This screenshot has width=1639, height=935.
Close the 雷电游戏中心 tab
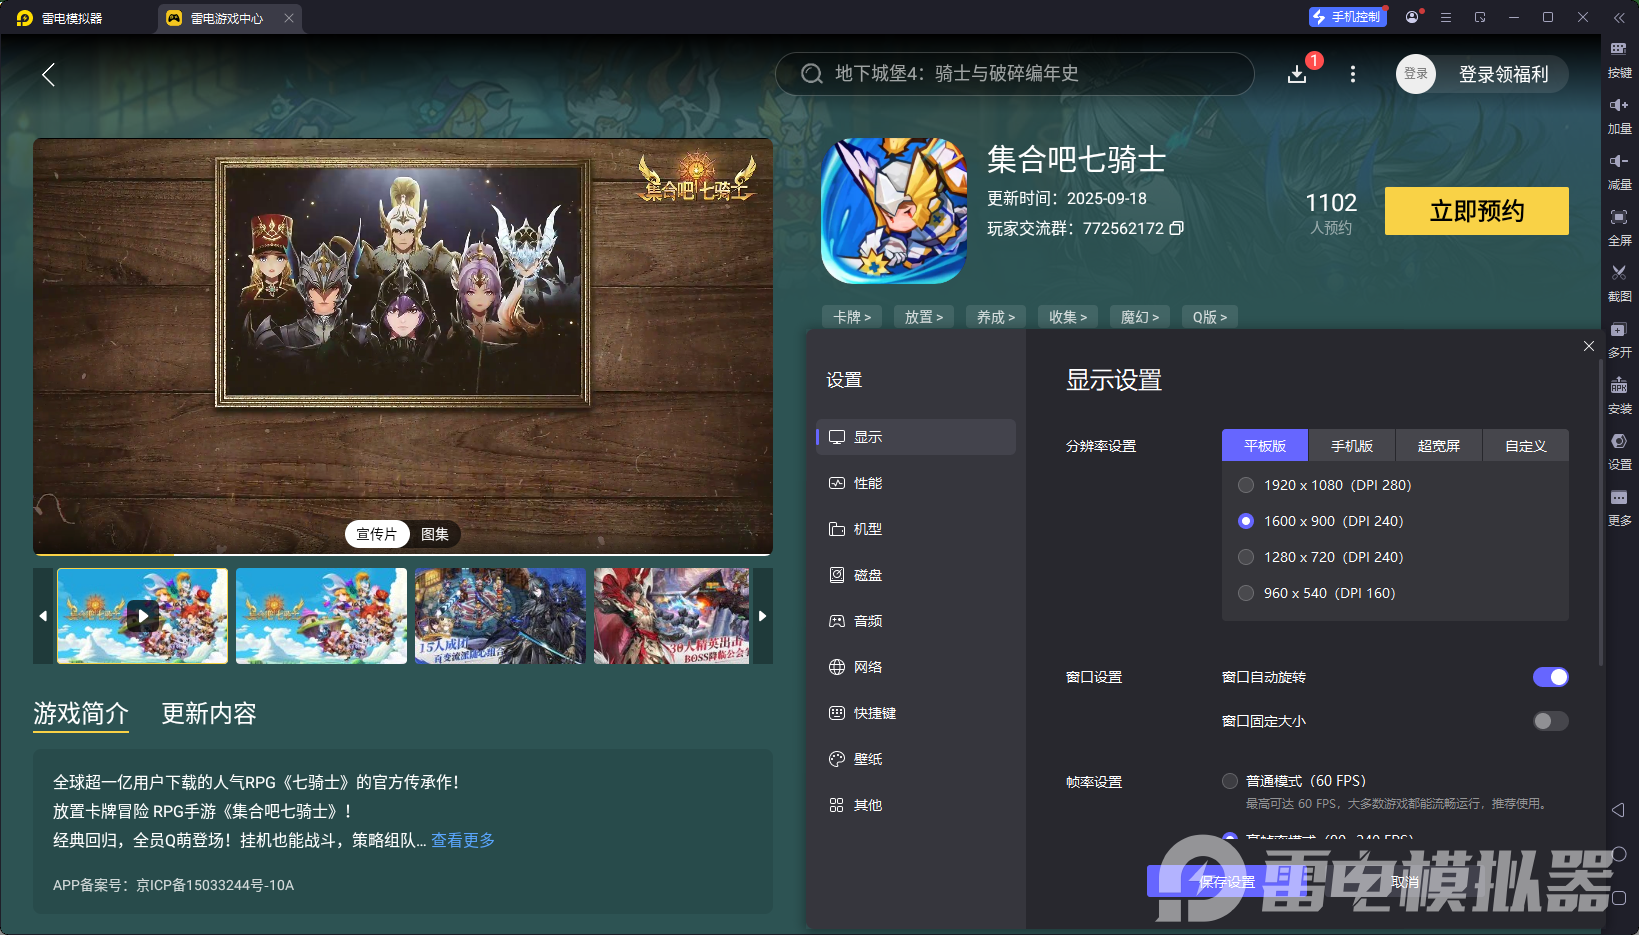tap(289, 18)
